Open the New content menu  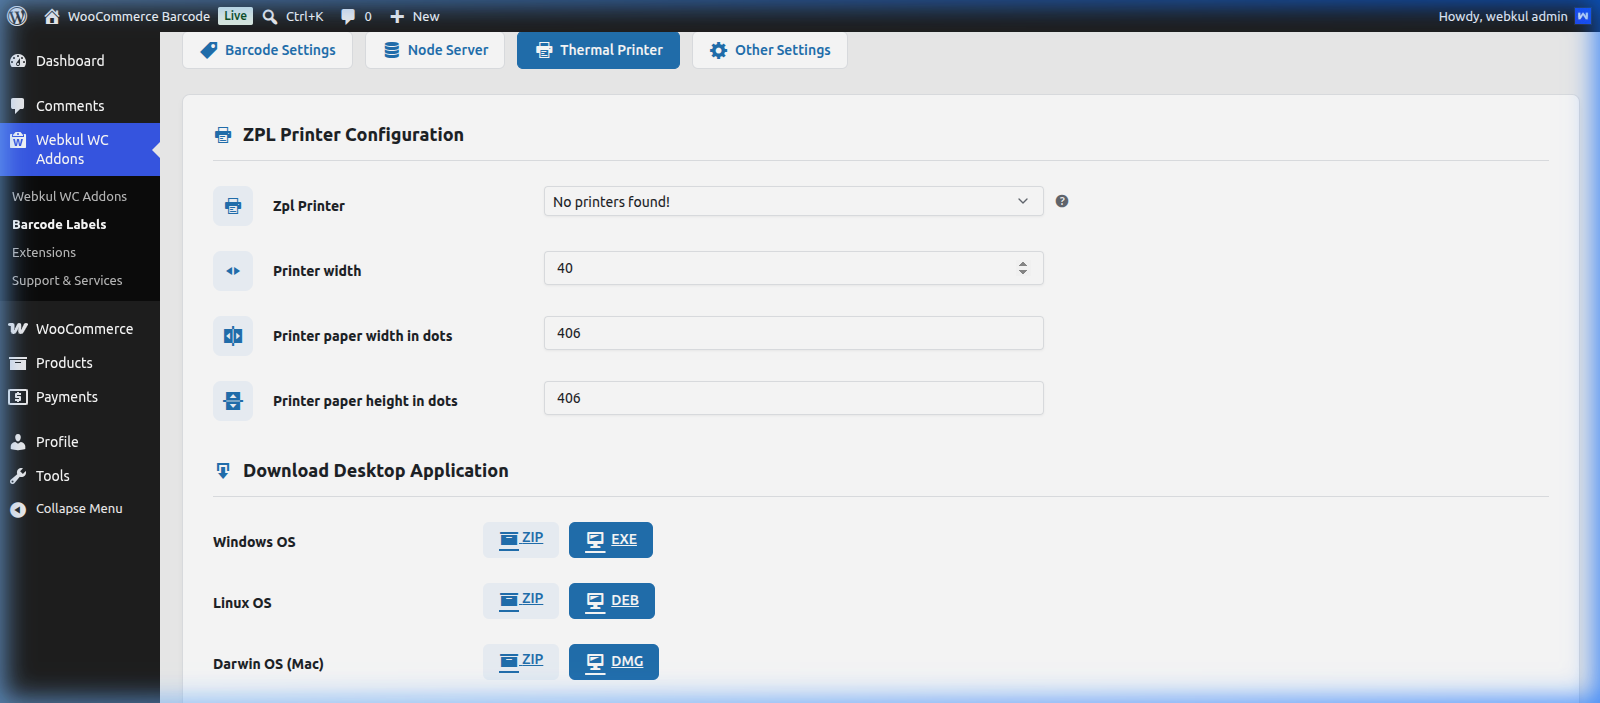click(414, 16)
